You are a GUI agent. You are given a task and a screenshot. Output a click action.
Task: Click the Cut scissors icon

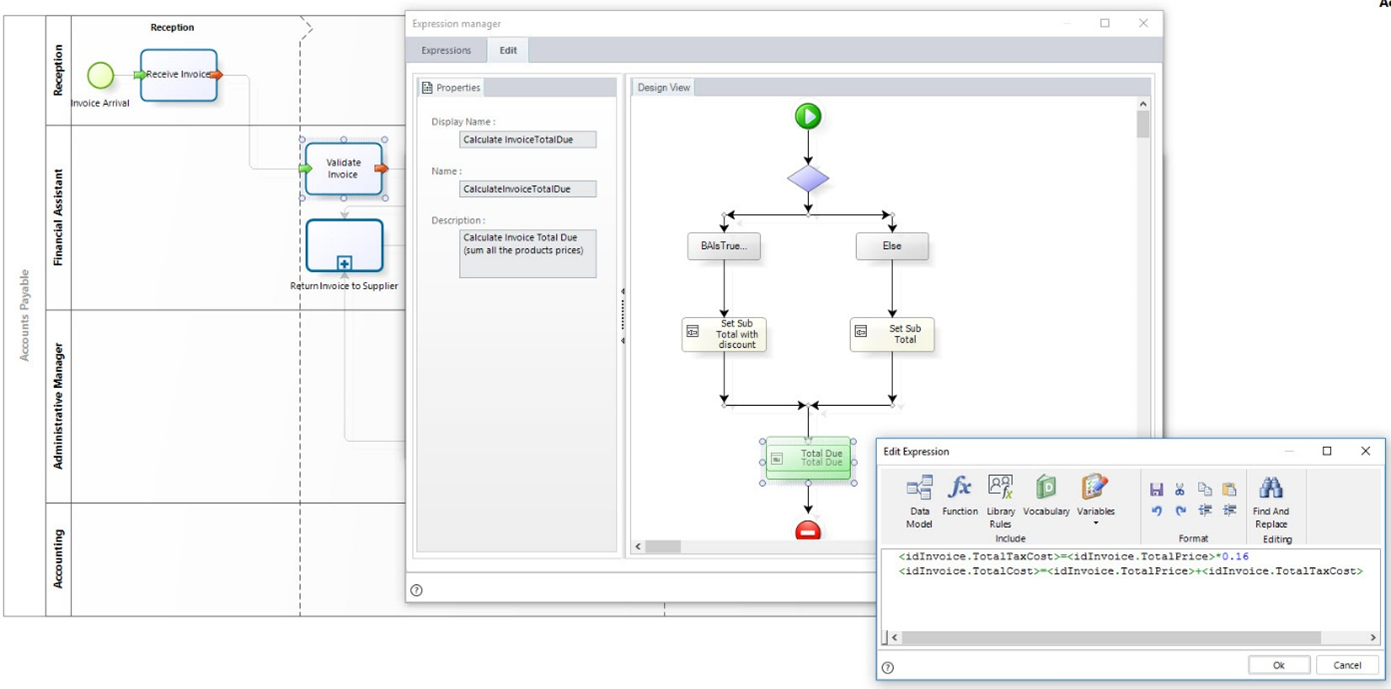1180,490
